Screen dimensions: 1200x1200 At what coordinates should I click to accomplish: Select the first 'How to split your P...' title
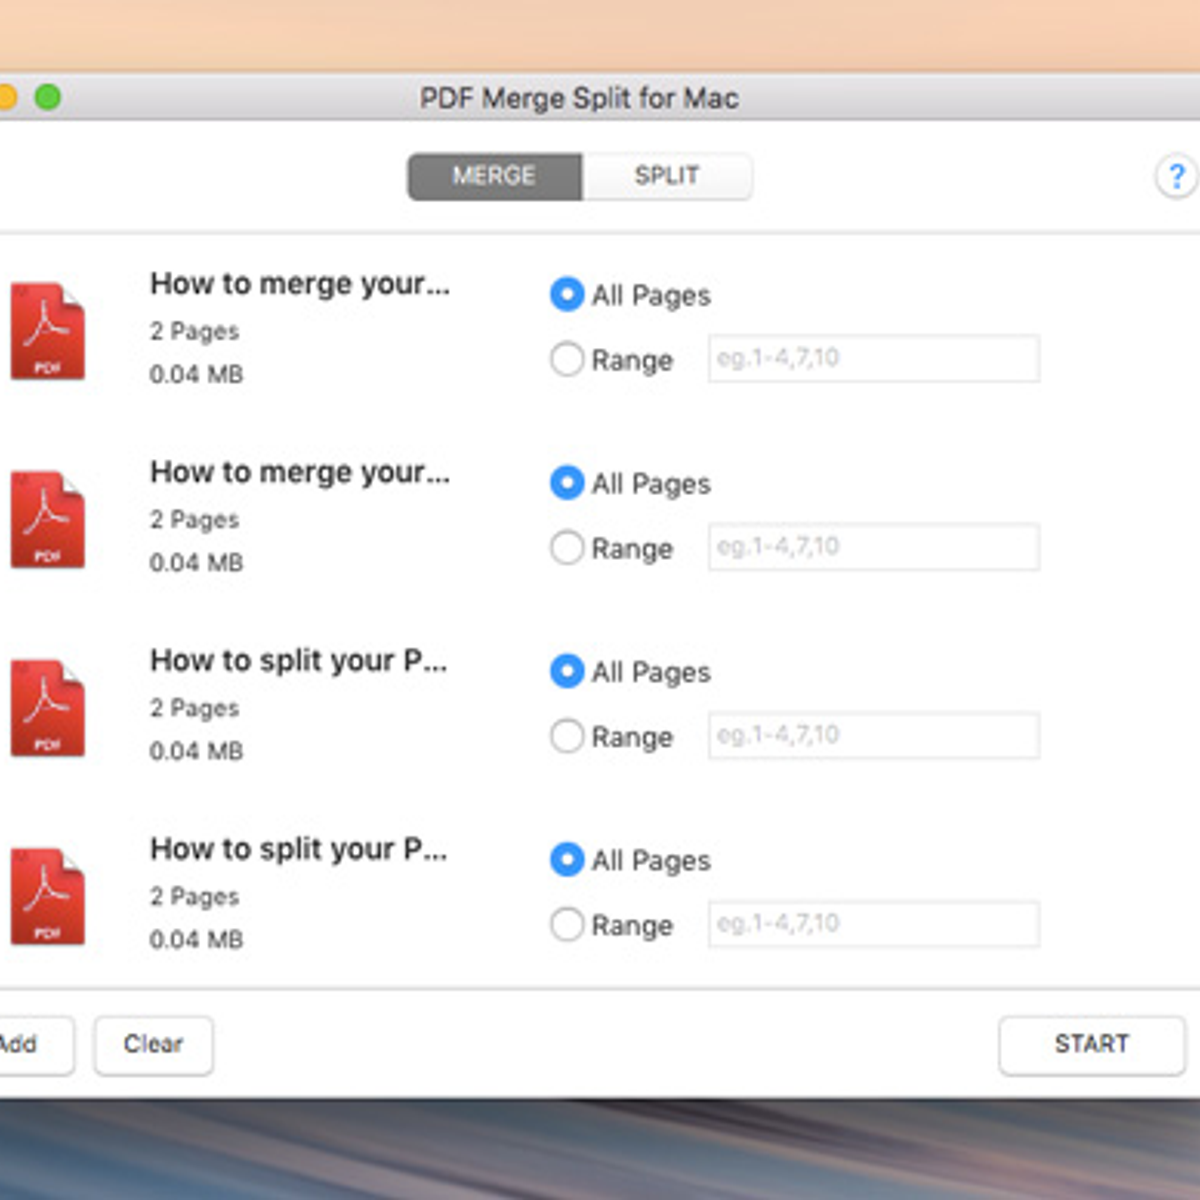[x=298, y=661]
